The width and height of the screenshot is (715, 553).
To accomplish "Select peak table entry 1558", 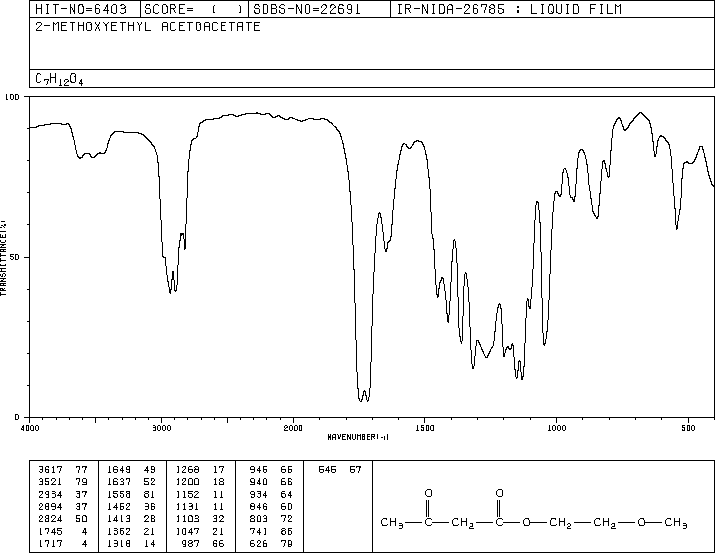I will point(119,495).
